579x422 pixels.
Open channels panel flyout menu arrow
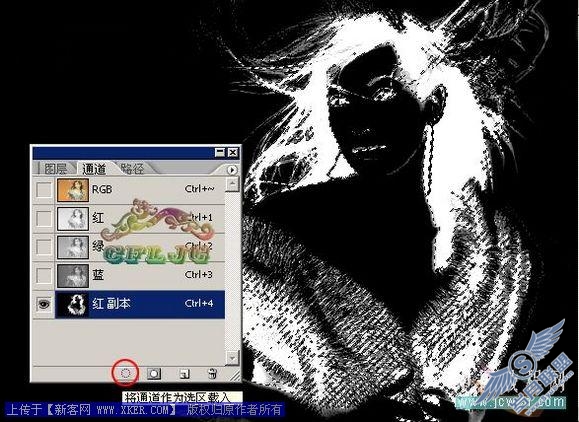(x=232, y=170)
